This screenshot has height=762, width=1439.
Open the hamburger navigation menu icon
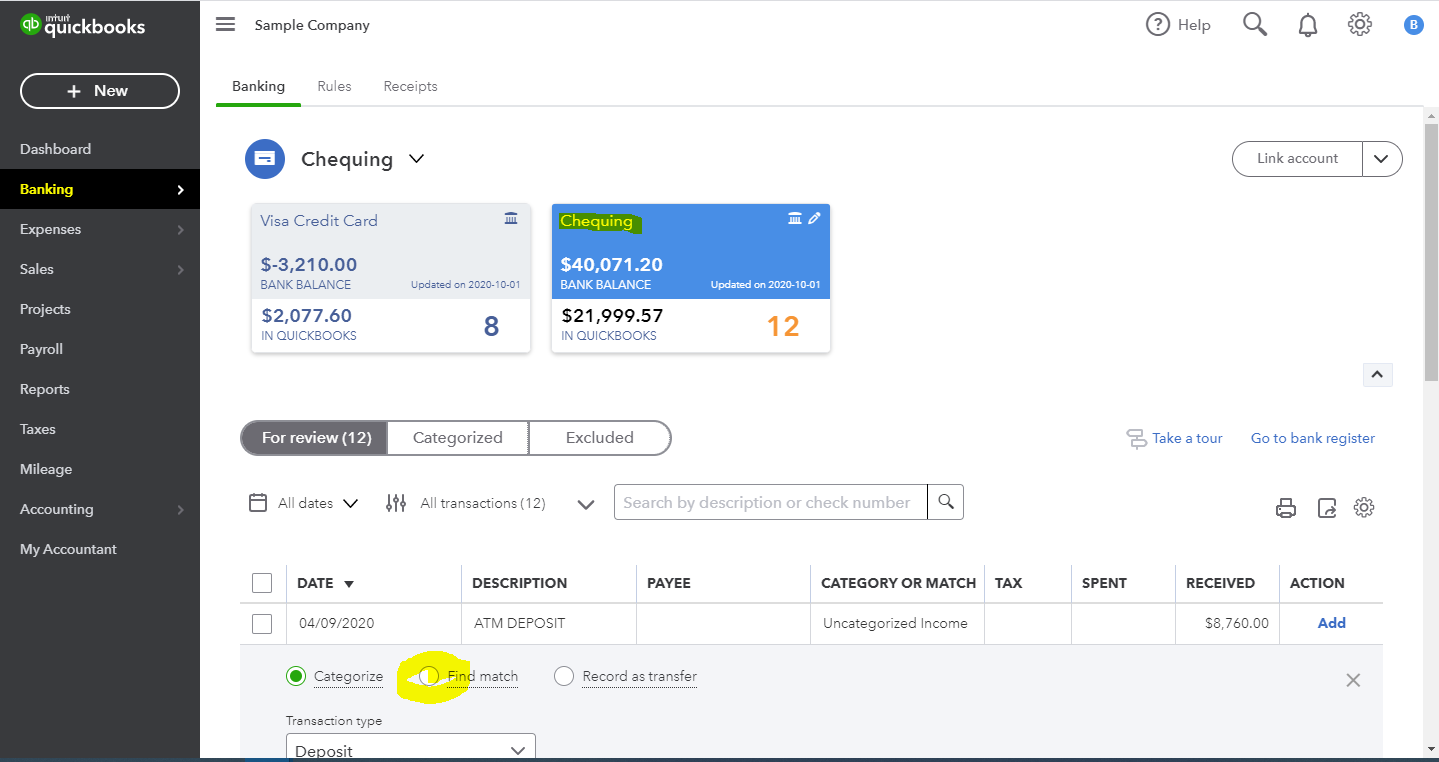tap(225, 24)
